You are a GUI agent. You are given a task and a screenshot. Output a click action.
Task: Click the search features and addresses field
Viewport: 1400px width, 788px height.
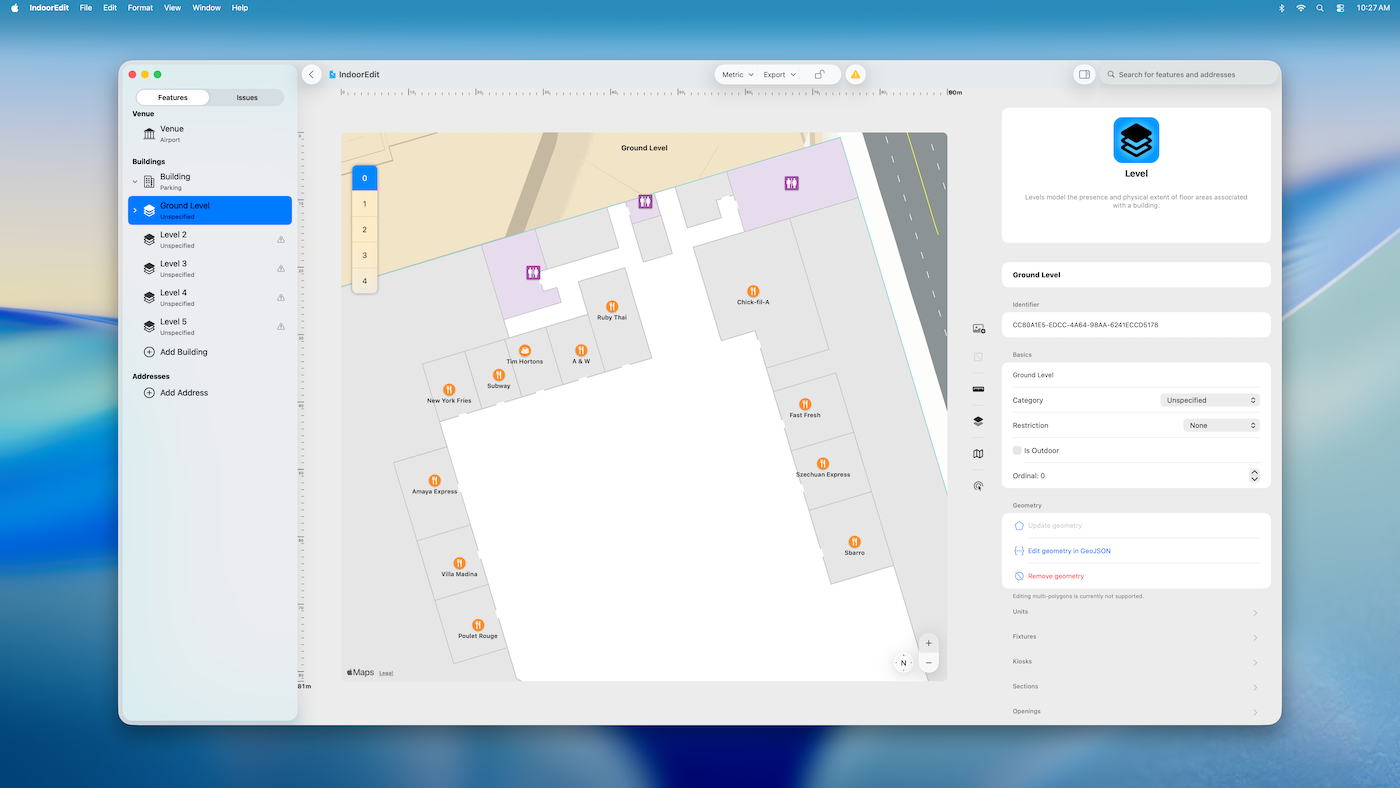click(x=1190, y=75)
